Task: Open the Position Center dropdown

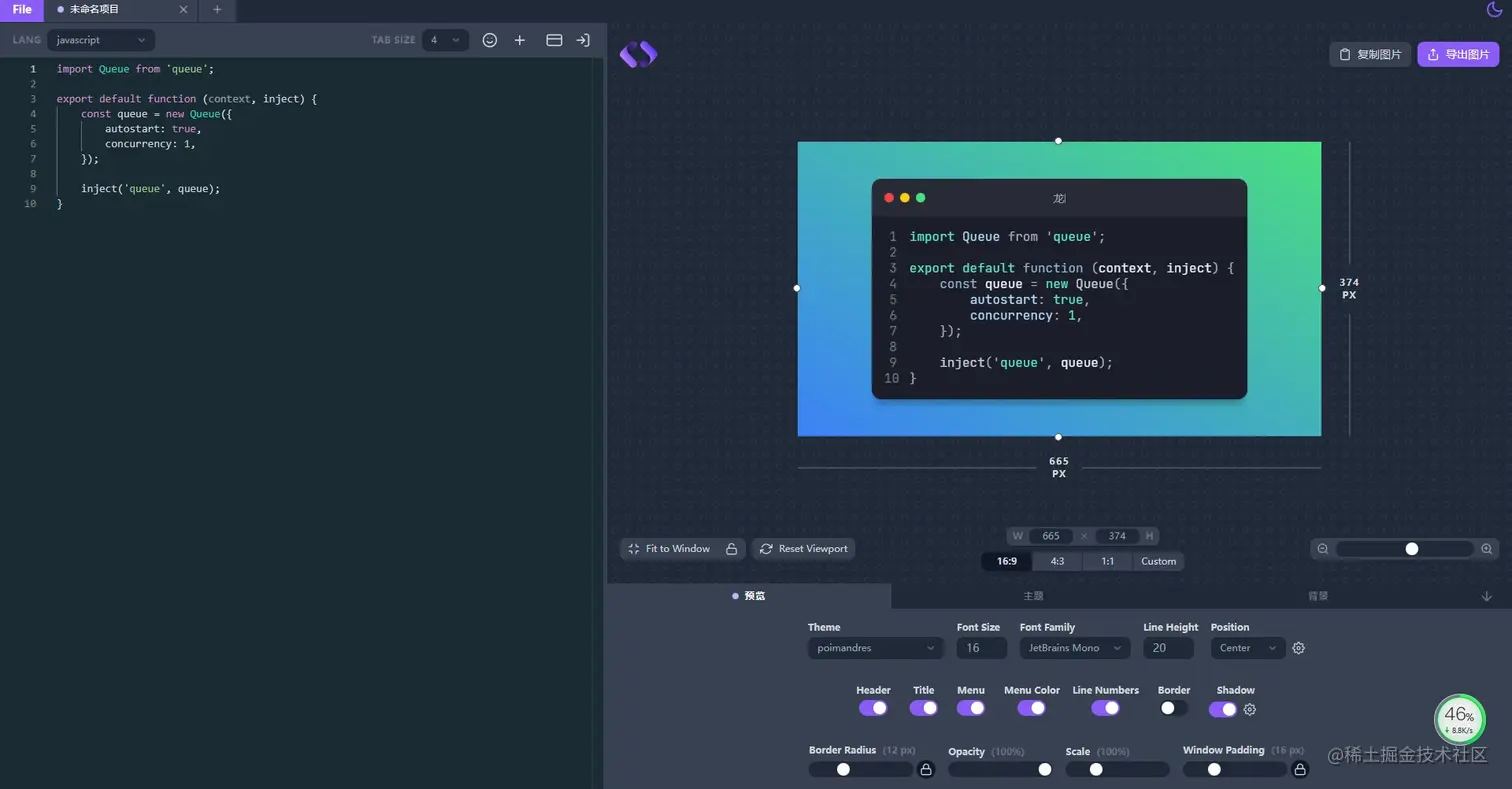Action: point(1248,648)
